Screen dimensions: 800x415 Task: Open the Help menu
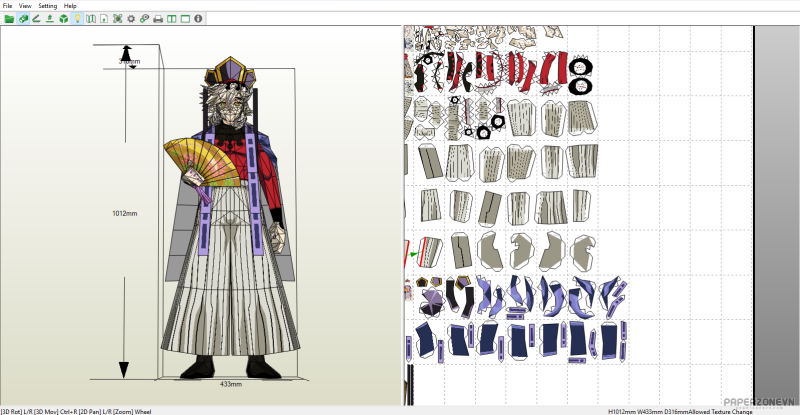[70, 5]
